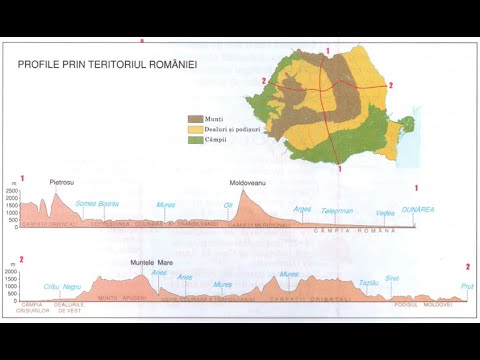
Task: Select the Vedea river label
Action: 385,213
